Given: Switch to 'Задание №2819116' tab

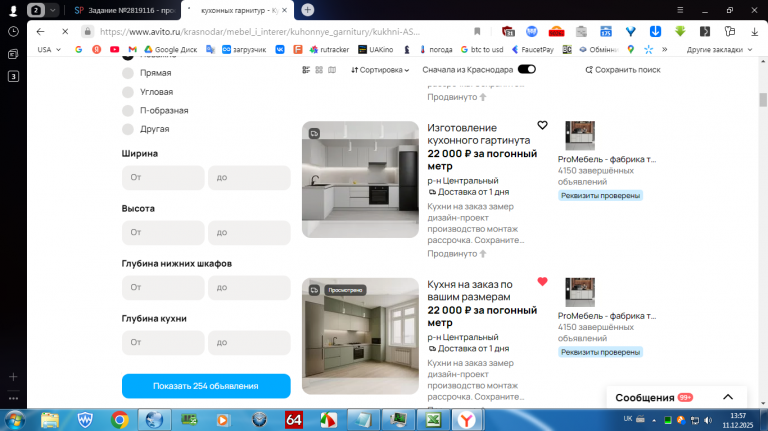Looking at the screenshot, I should tap(125, 10).
